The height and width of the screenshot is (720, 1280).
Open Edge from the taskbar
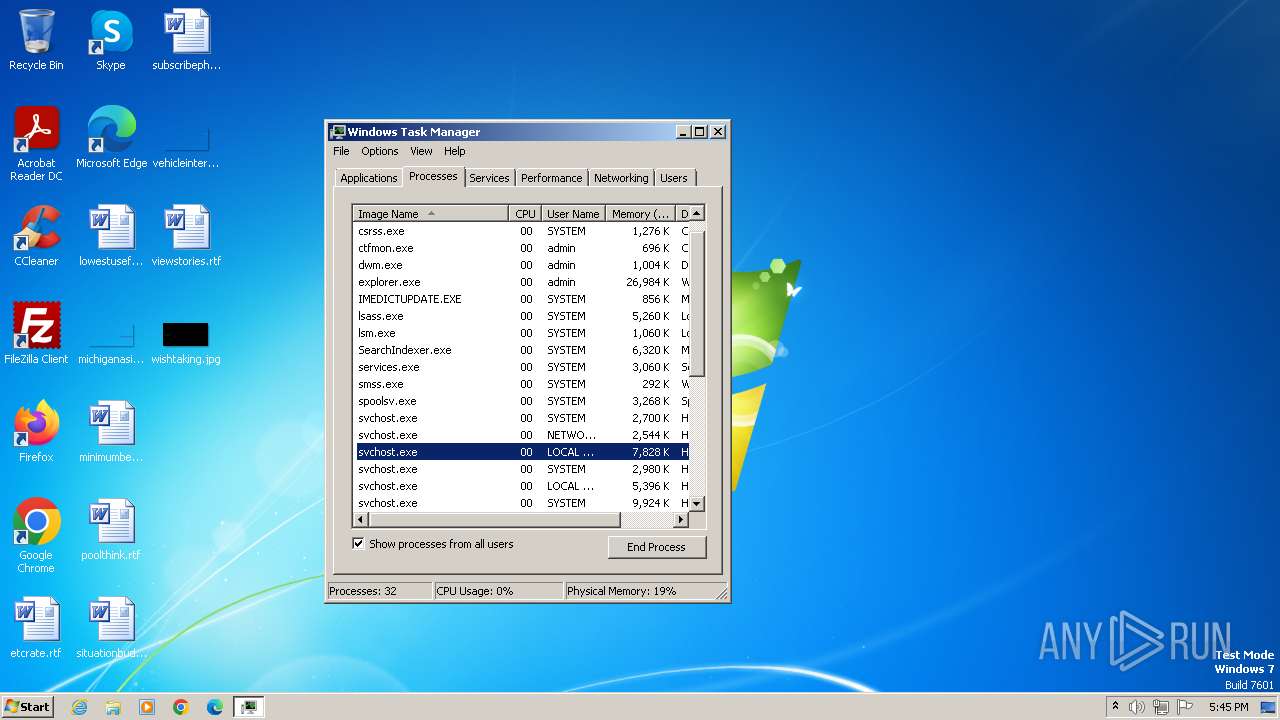tap(215, 707)
